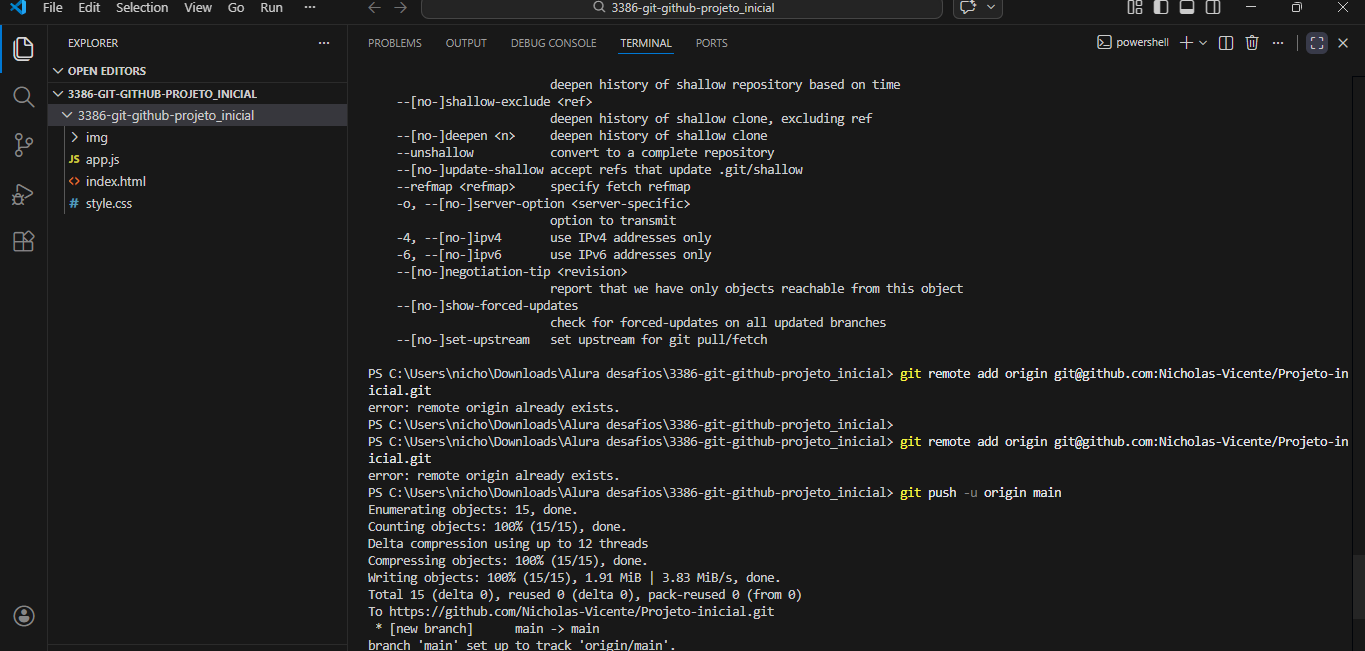Toggle the secondary side bar
Image resolution: width=1365 pixels, height=651 pixels.
point(1213,8)
